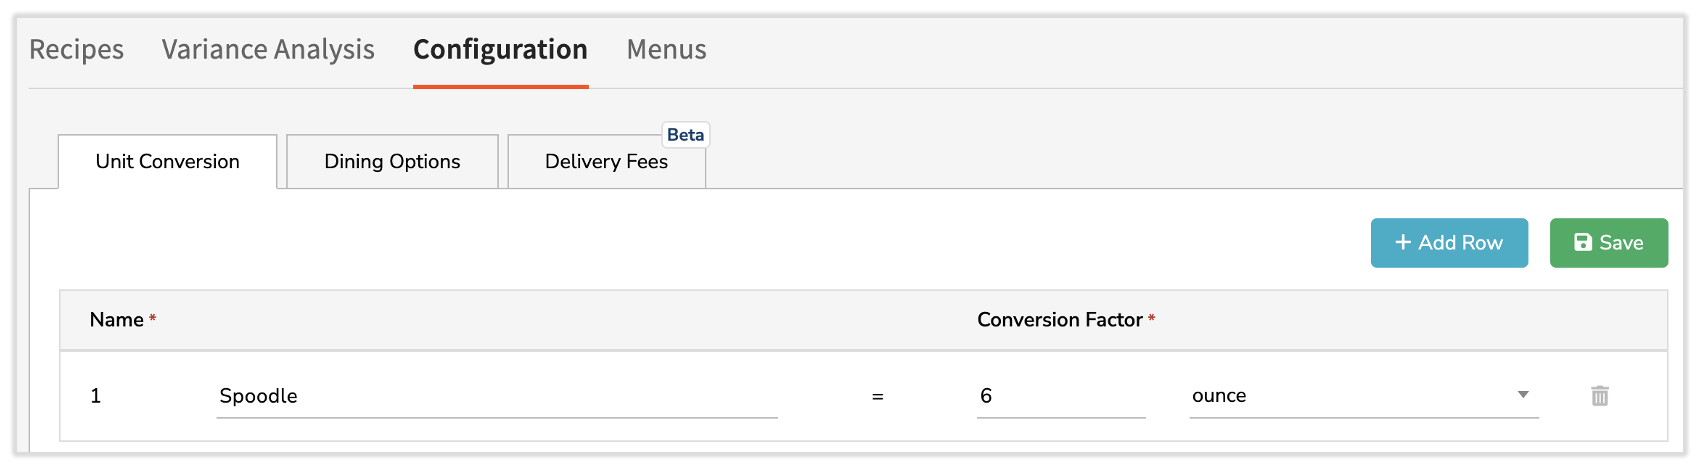Click the floppy disk icon in Save

(x=1583, y=243)
